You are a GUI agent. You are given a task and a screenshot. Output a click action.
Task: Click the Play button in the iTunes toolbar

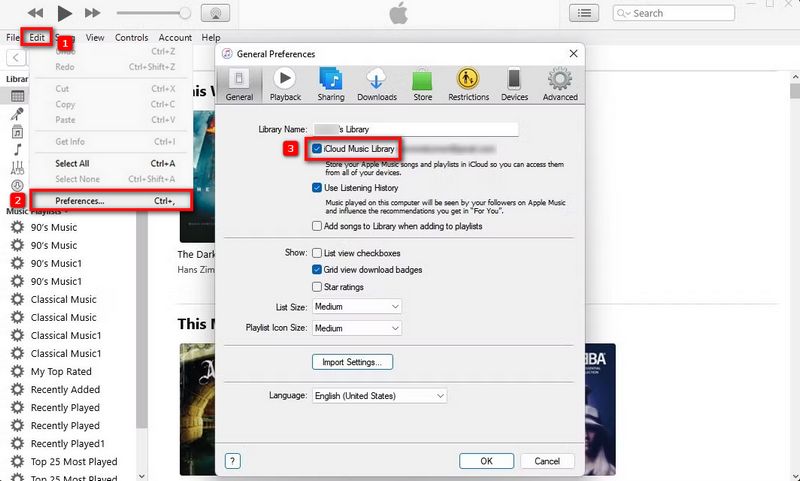[x=64, y=13]
